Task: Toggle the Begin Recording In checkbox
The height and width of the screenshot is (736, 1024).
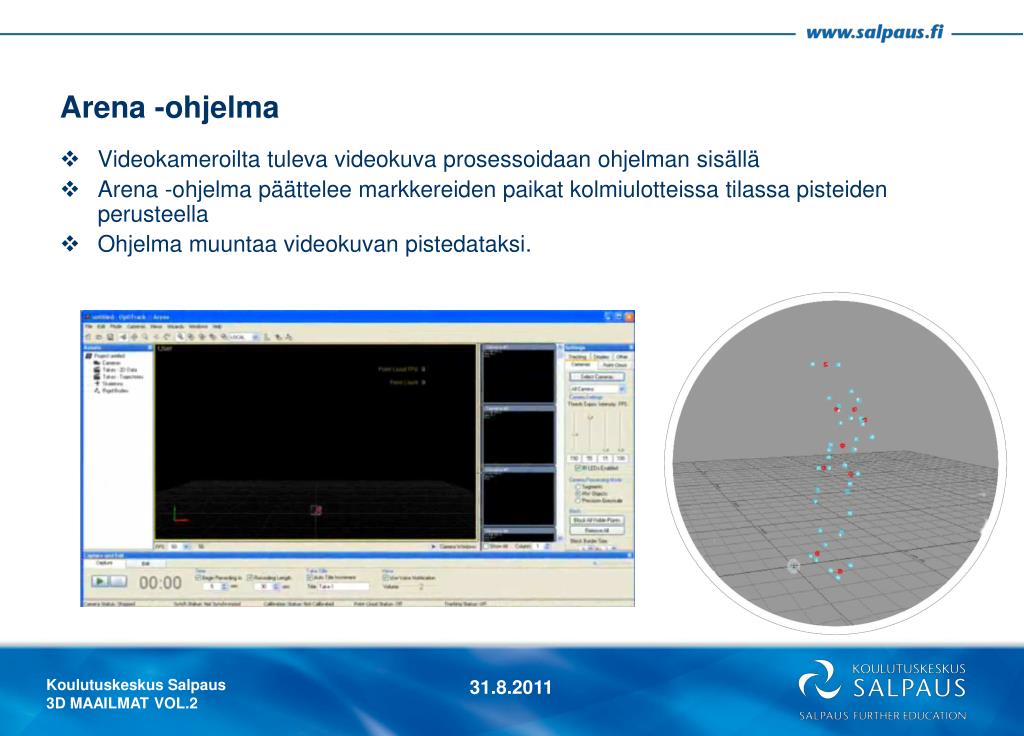Action: 198,578
